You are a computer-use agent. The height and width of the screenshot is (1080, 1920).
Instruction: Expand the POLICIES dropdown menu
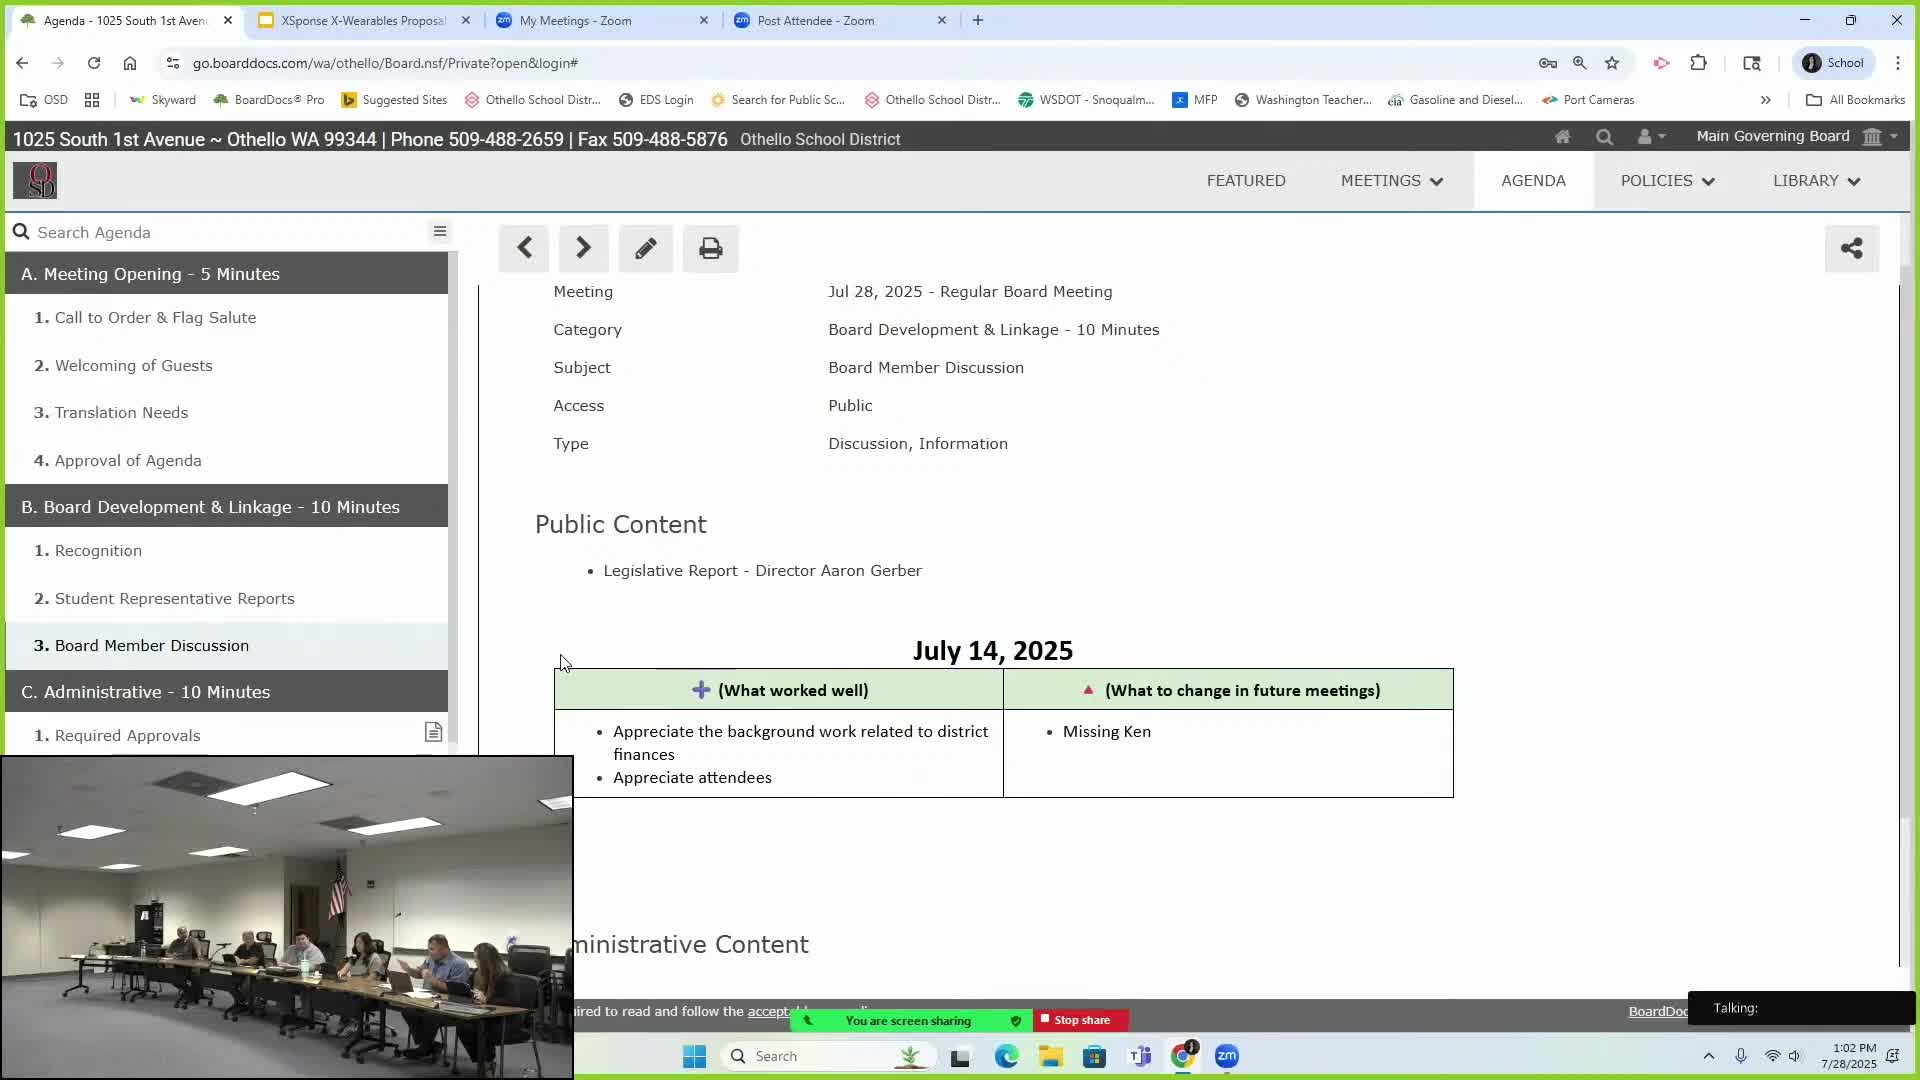(x=1667, y=181)
